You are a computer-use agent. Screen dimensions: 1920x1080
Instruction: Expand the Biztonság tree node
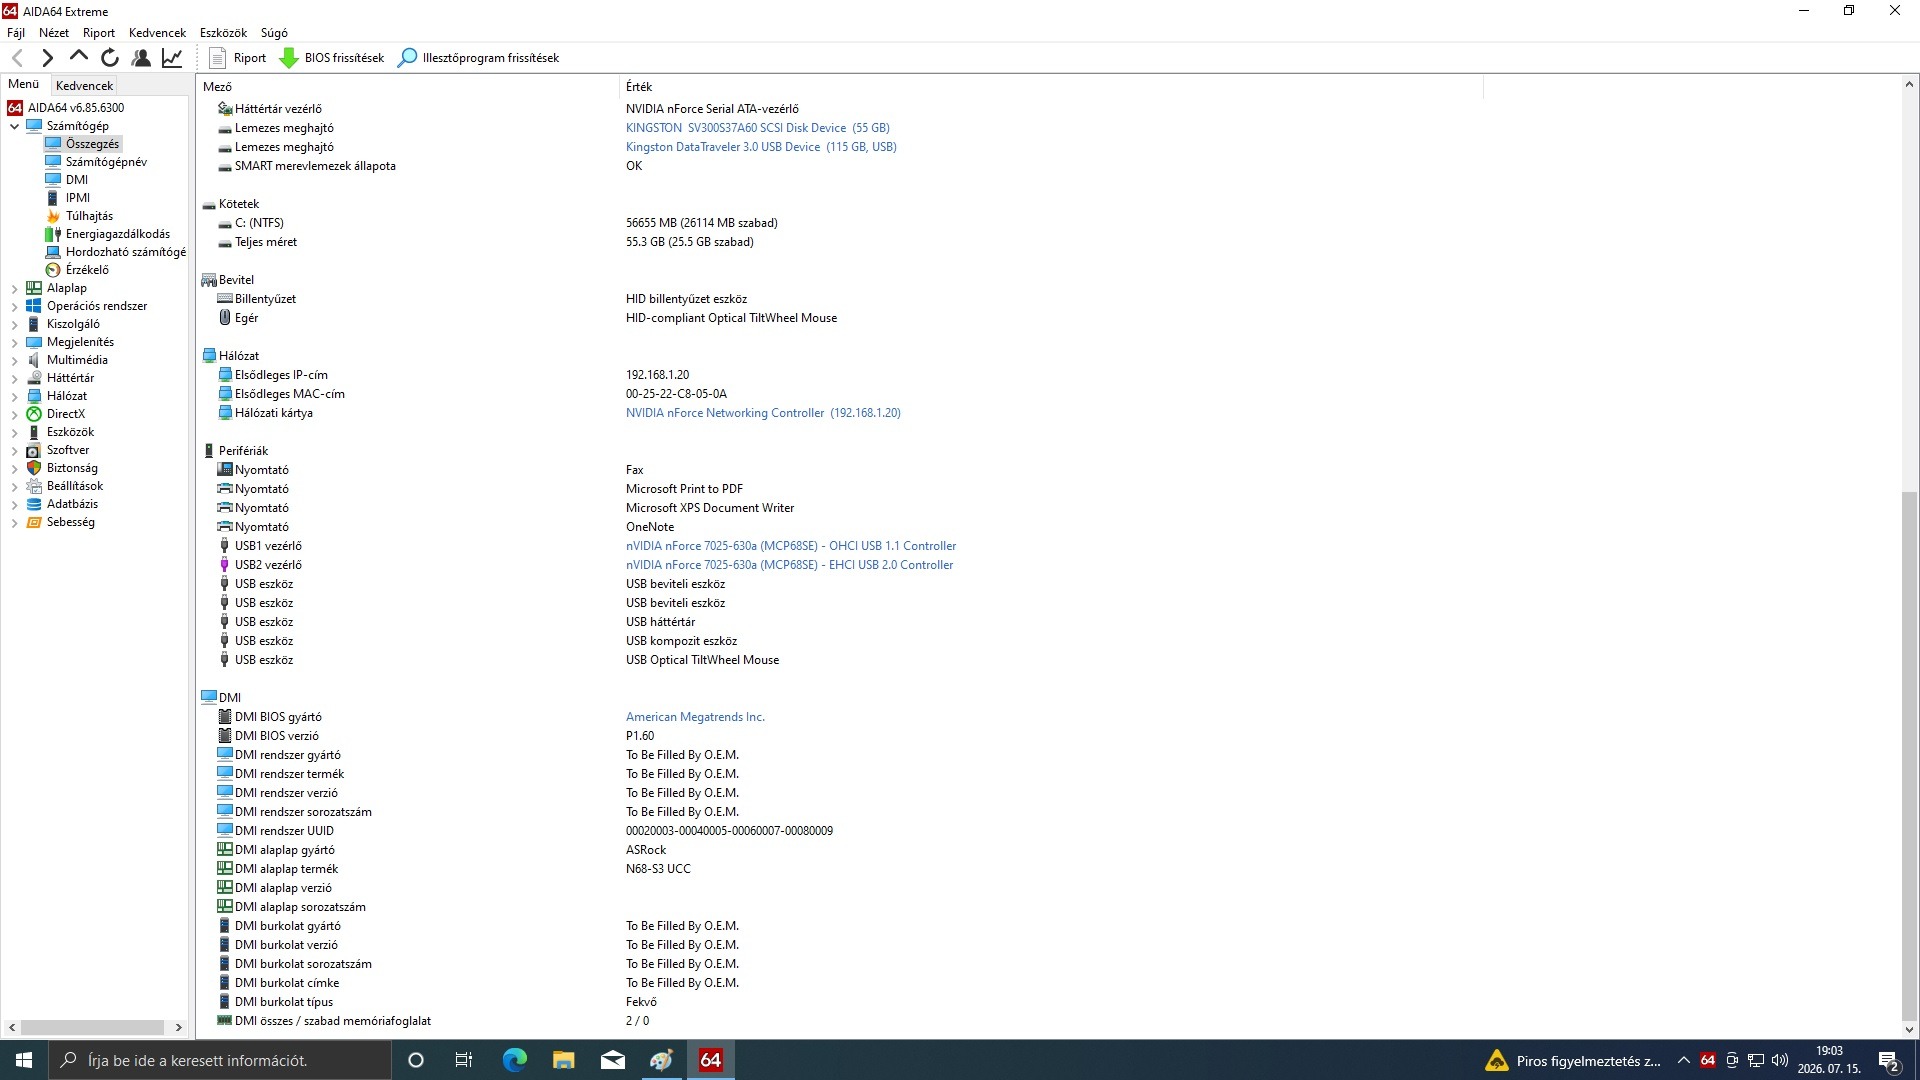click(x=14, y=468)
